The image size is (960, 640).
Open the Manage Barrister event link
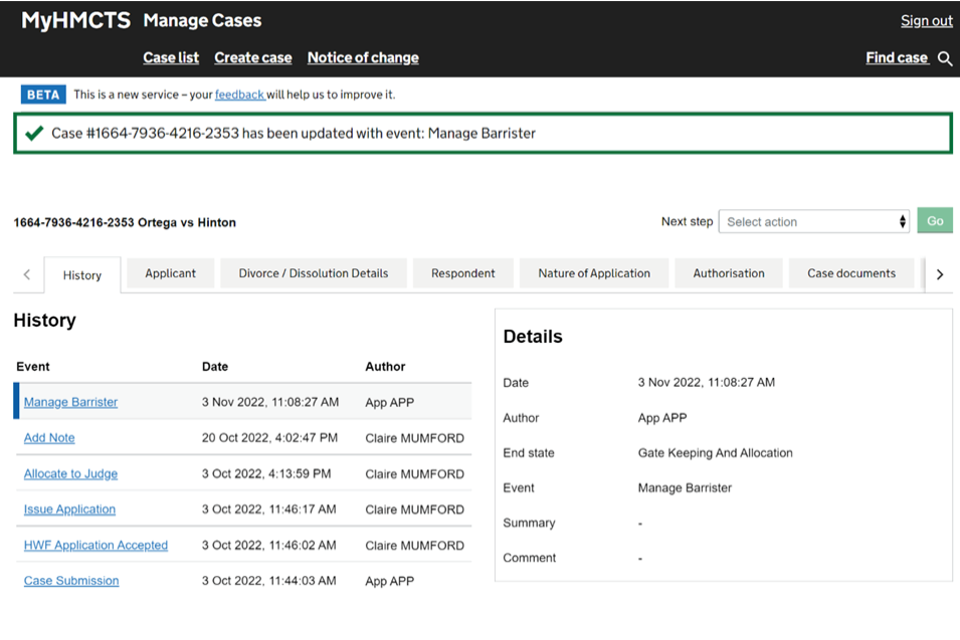[x=71, y=402]
